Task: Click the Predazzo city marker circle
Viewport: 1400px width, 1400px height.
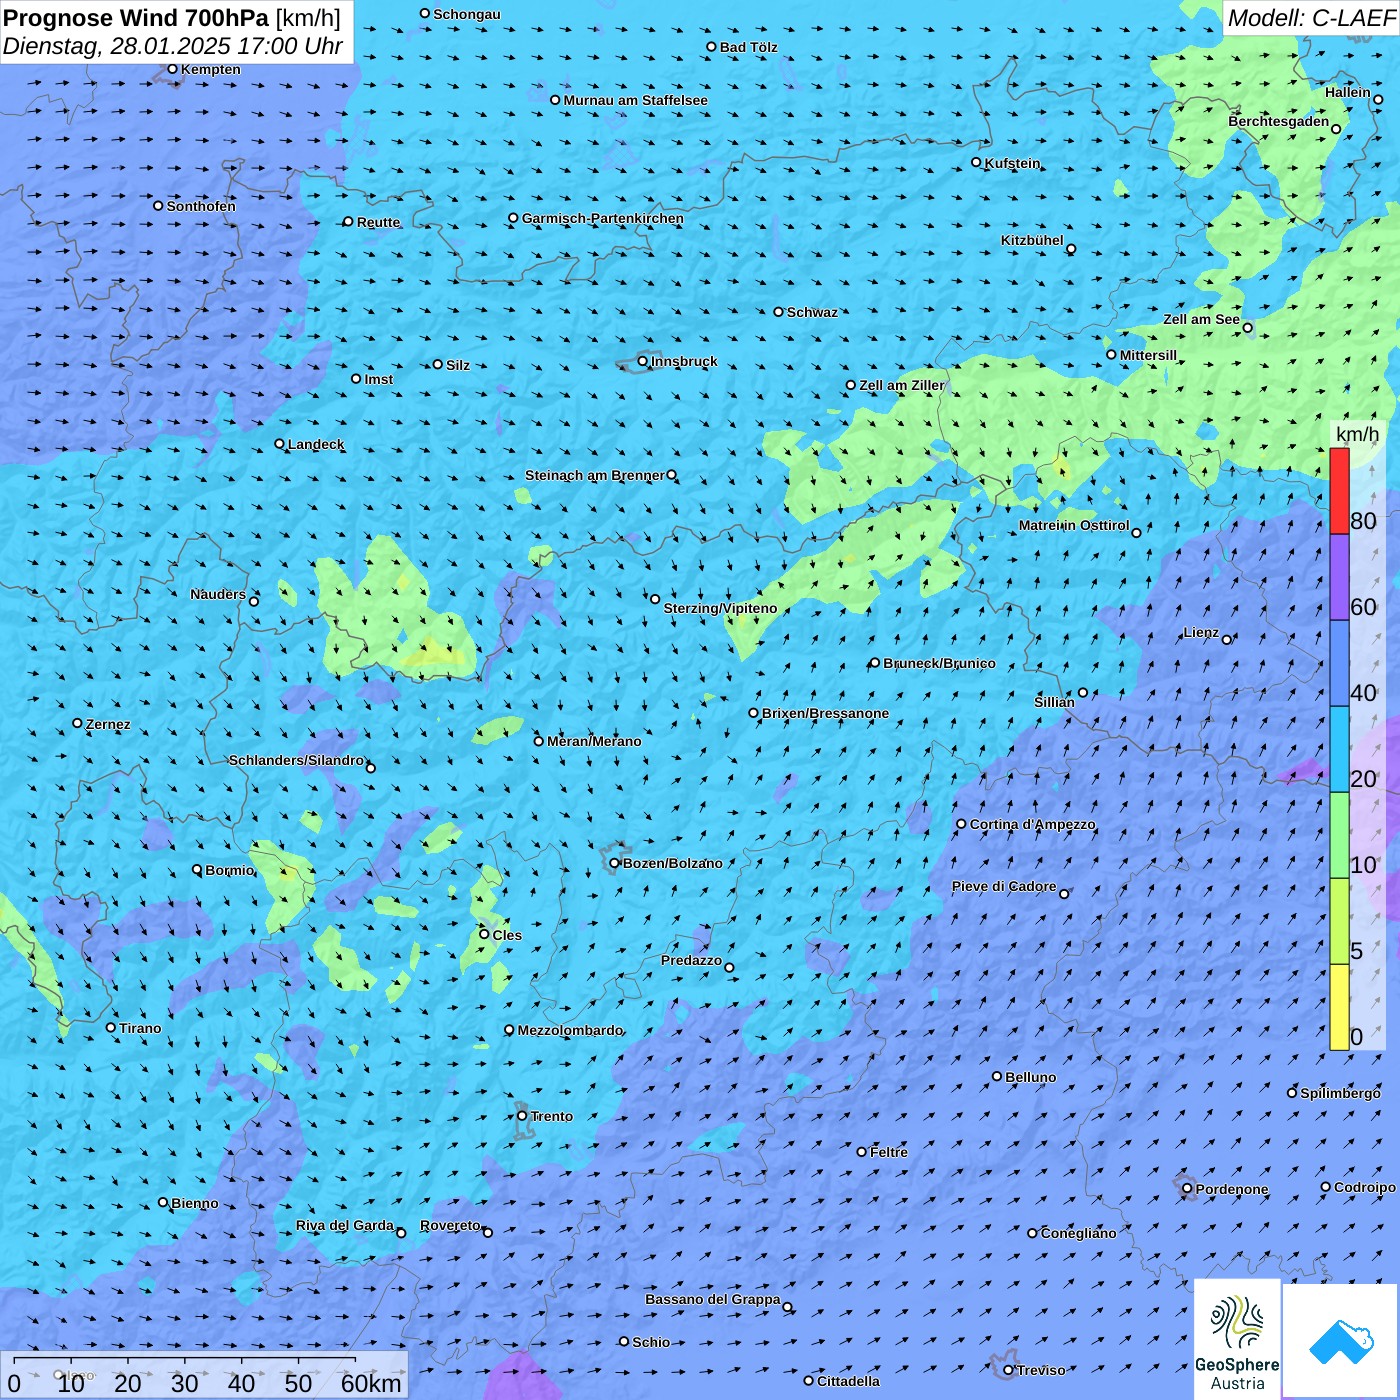Action: coord(729,967)
